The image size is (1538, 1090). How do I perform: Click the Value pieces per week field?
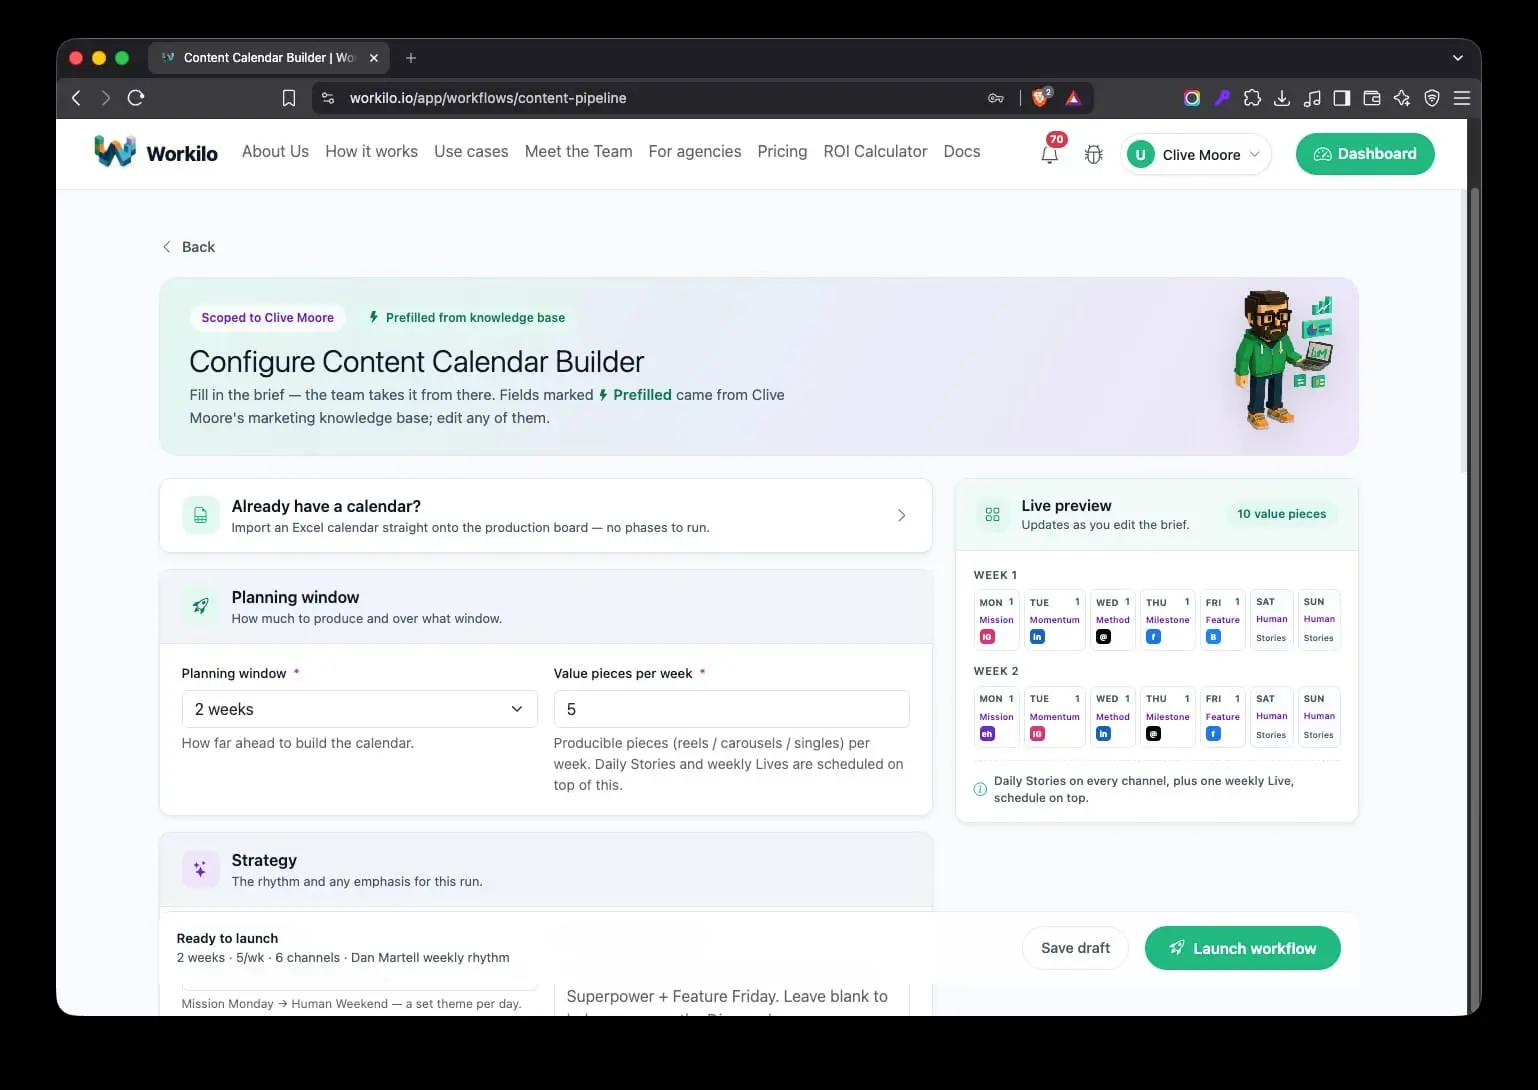pos(731,709)
